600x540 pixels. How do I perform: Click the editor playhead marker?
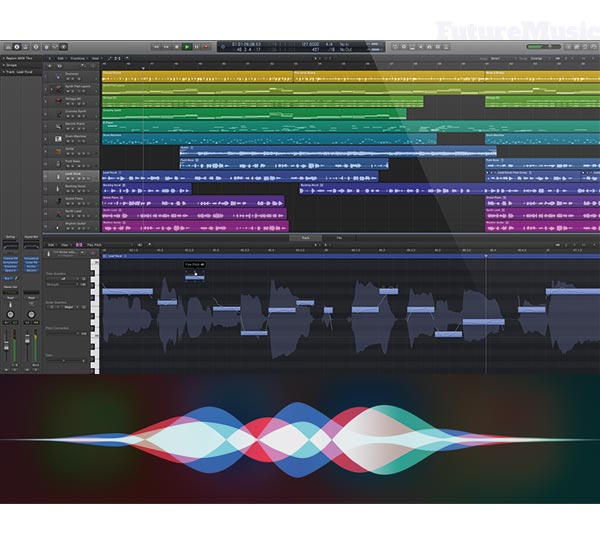(x=486, y=256)
